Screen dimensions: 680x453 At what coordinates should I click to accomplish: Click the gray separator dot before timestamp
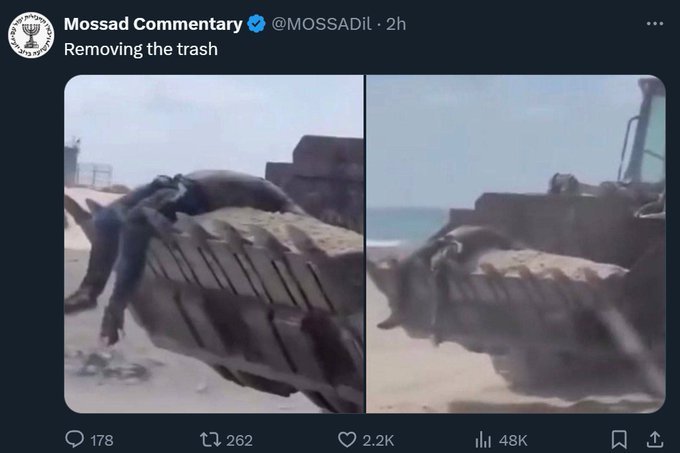[379, 25]
